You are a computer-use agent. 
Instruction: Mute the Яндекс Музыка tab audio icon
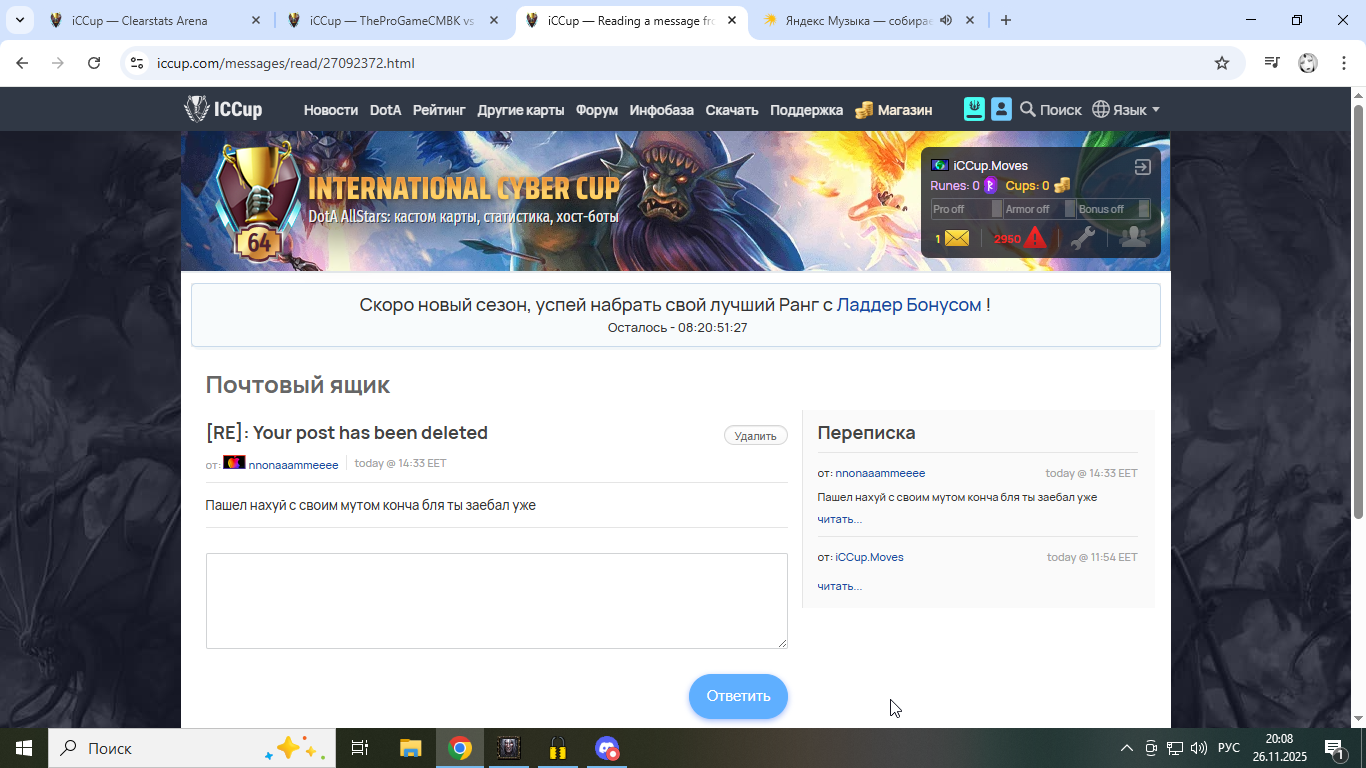946,20
